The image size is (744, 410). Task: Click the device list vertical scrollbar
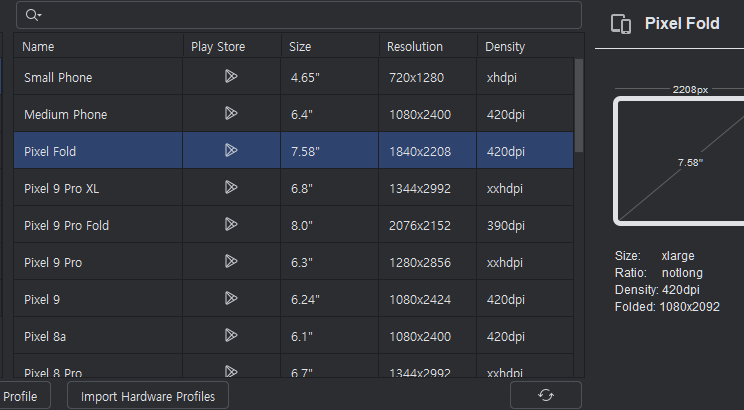579,105
